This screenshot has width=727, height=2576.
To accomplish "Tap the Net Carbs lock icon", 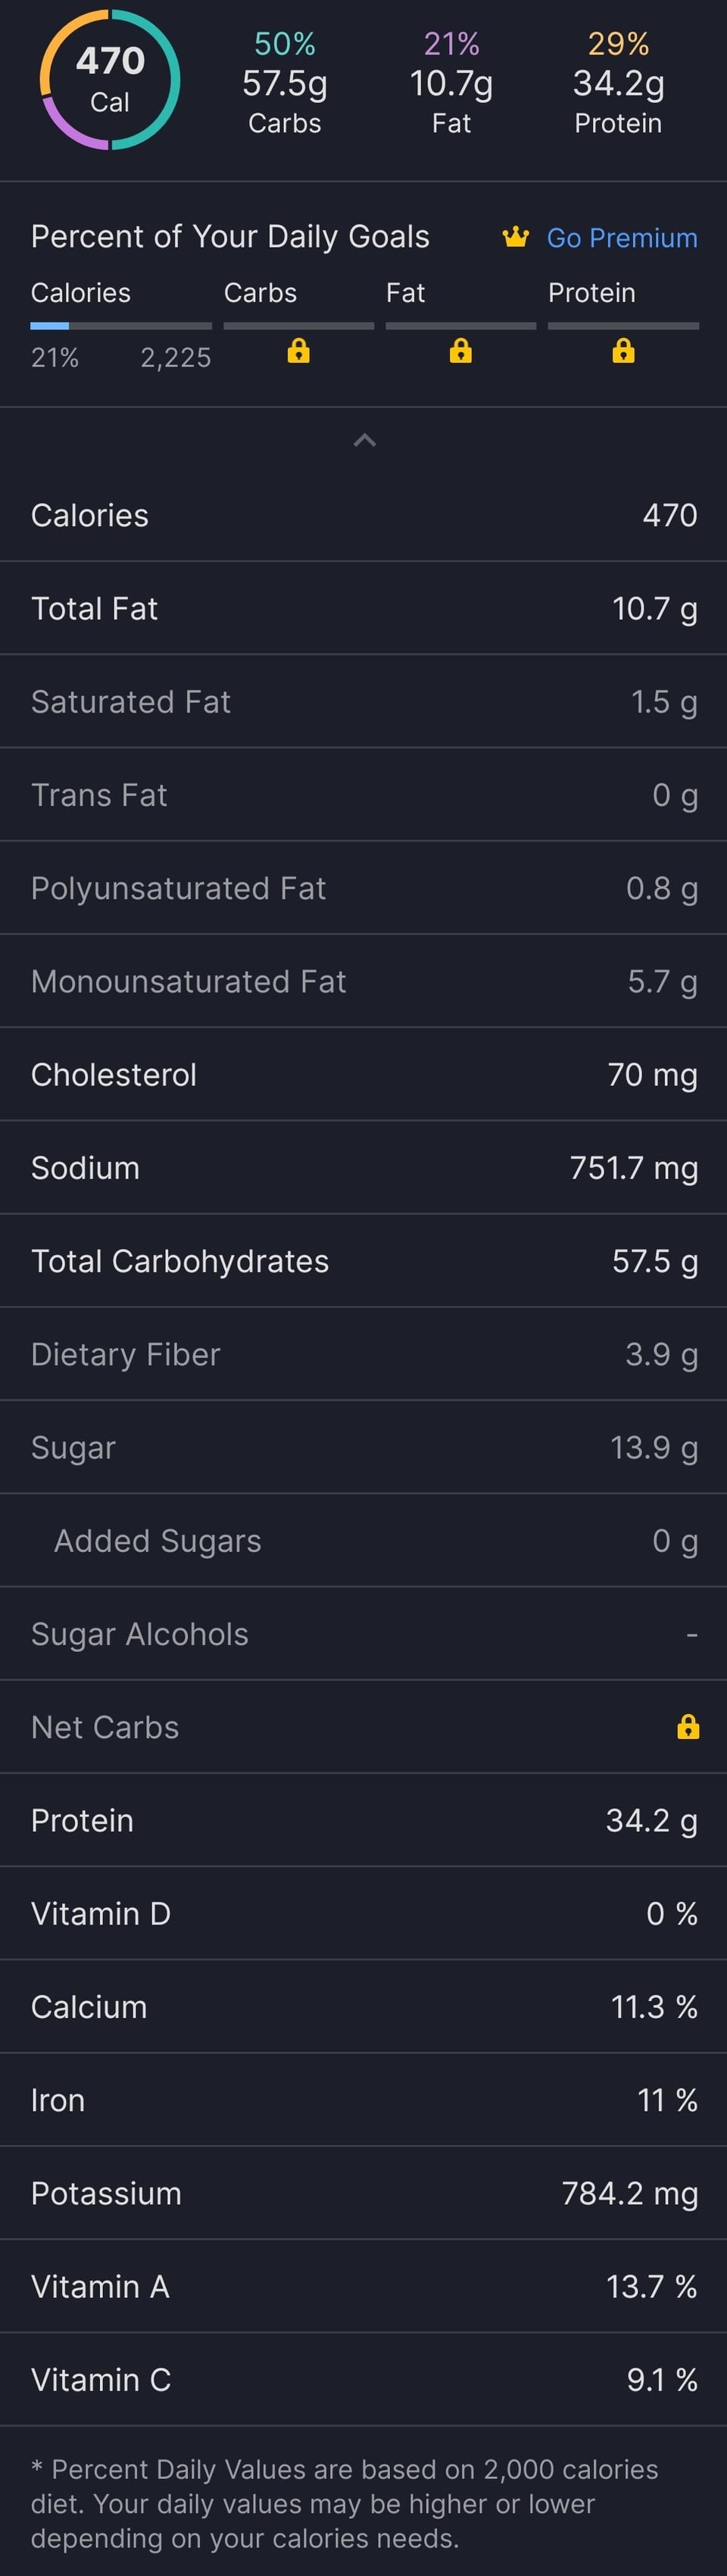I will (x=688, y=1726).
